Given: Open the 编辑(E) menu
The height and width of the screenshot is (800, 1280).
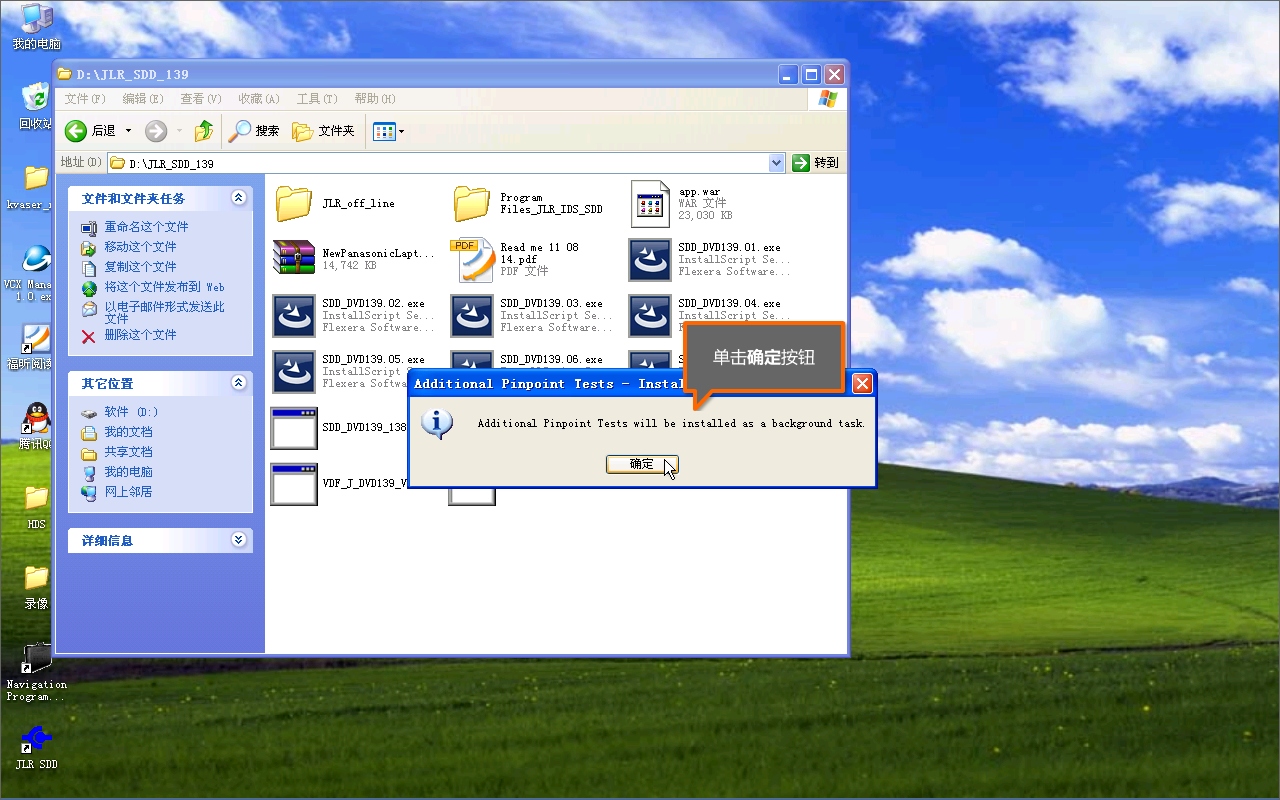Looking at the screenshot, I should coord(143,99).
